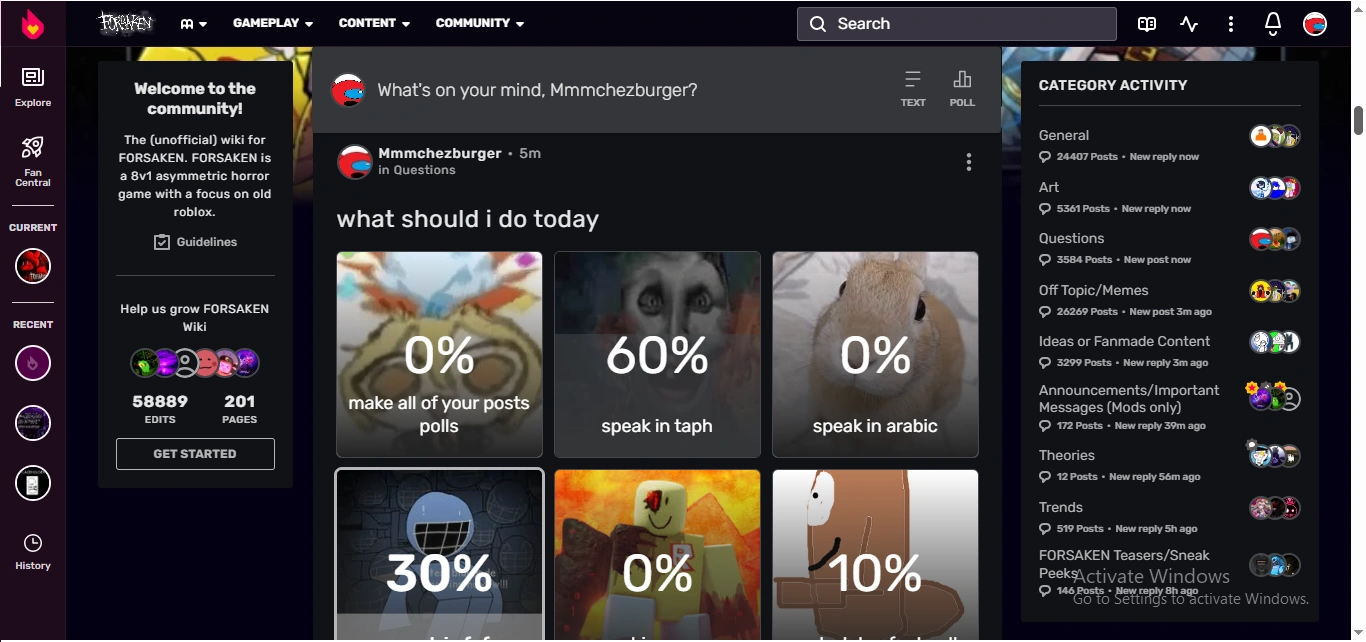This screenshot has height=642, width=1366.
Task: Click General category participant avatars
Action: [x=1275, y=136]
